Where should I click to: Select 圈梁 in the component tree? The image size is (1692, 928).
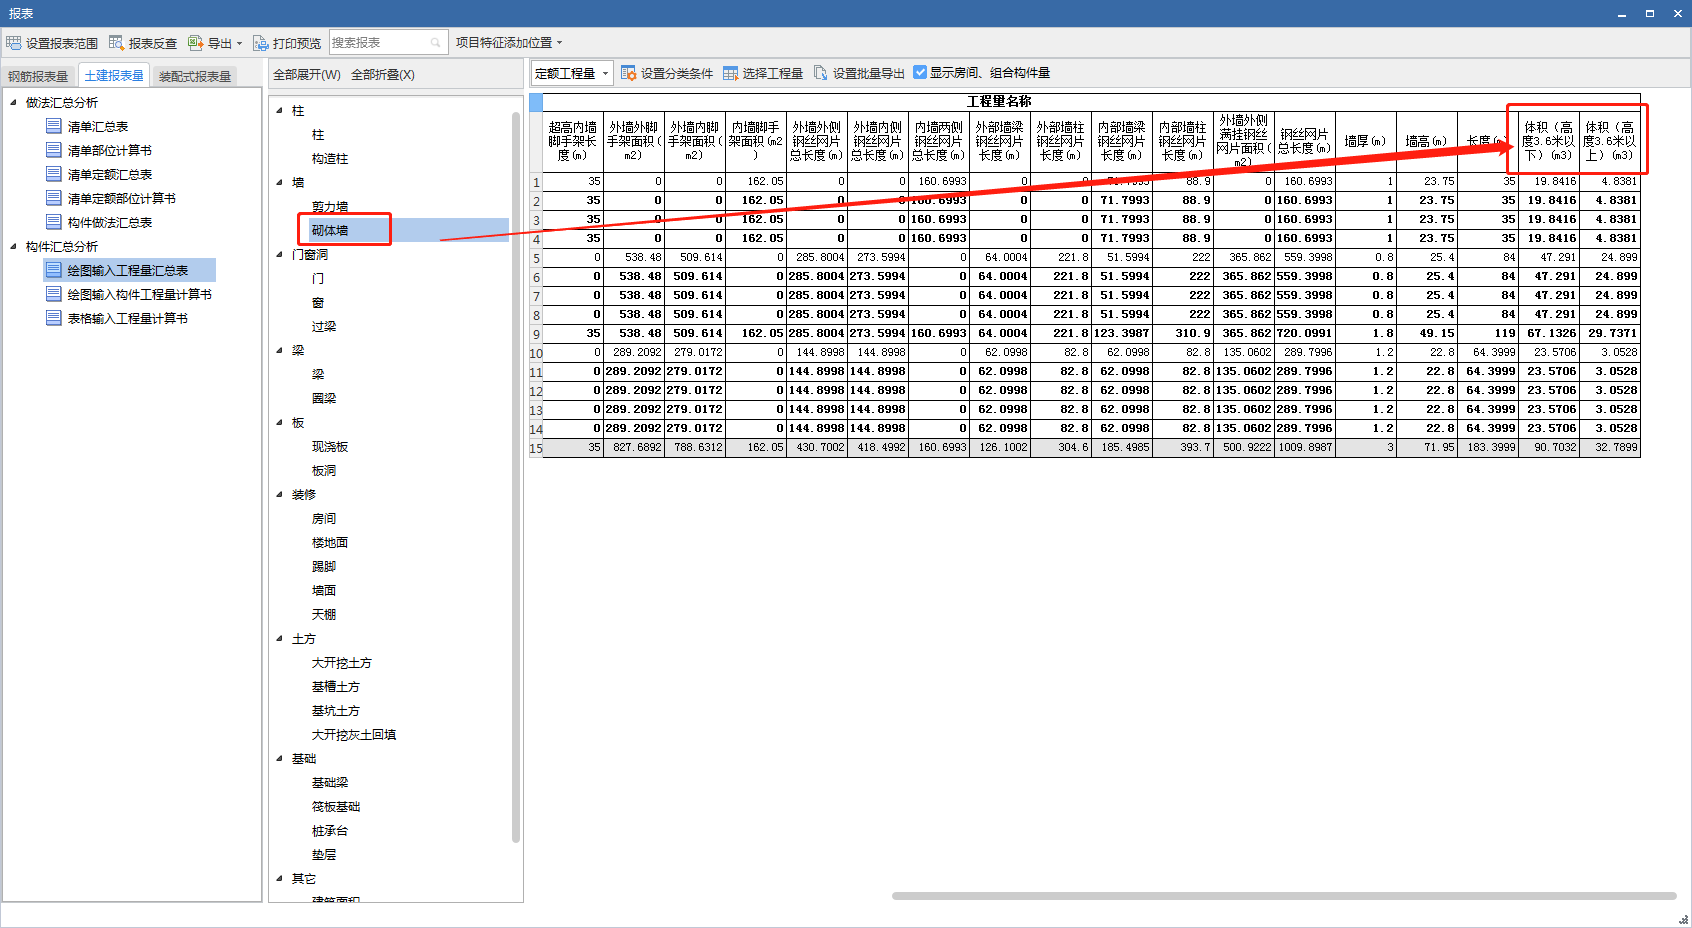coord(324,399)
